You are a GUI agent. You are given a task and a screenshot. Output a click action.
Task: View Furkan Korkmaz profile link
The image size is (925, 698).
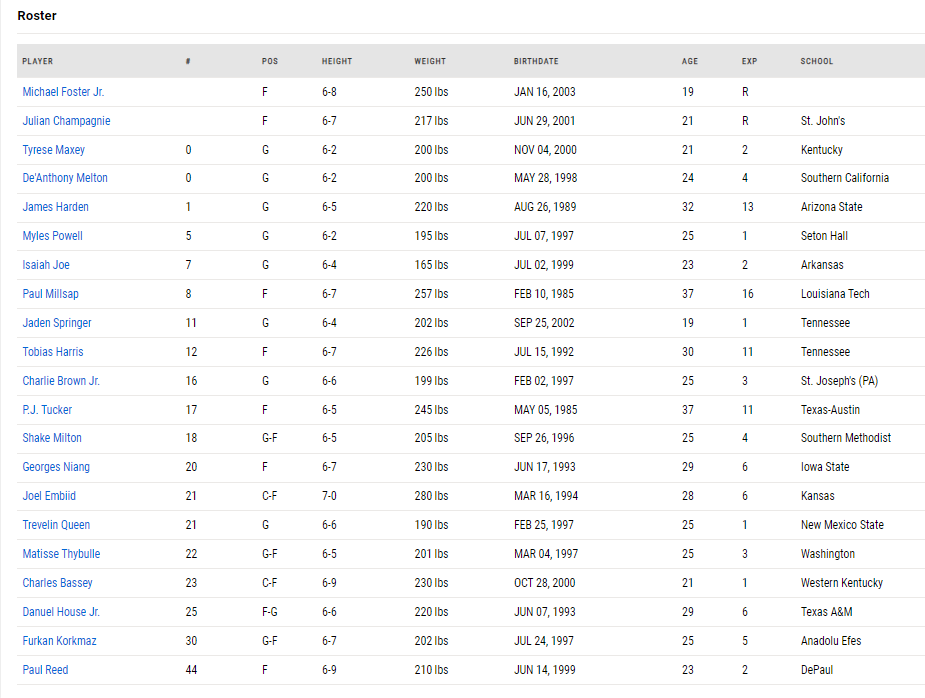click(59, 641)
